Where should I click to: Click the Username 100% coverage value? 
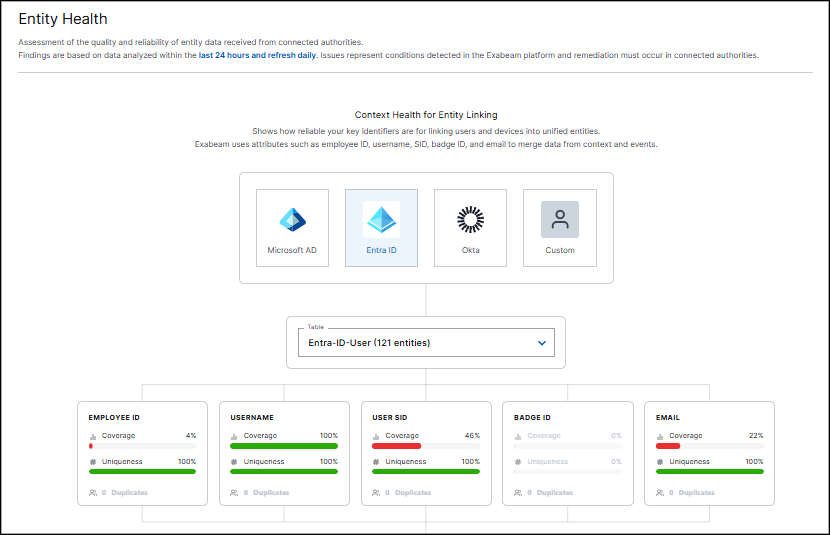(329, 436)
